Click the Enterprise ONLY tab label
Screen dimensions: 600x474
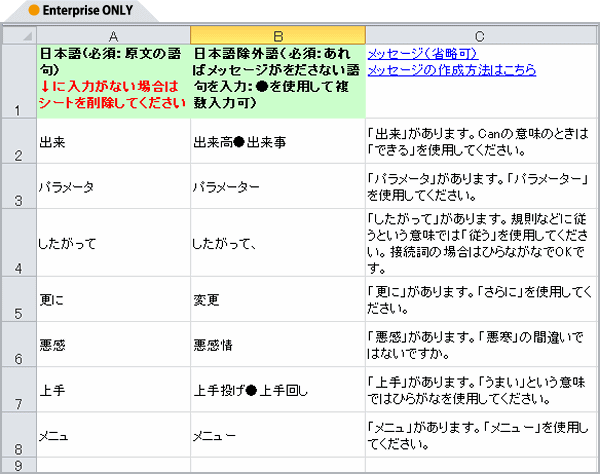pos(87,10)
